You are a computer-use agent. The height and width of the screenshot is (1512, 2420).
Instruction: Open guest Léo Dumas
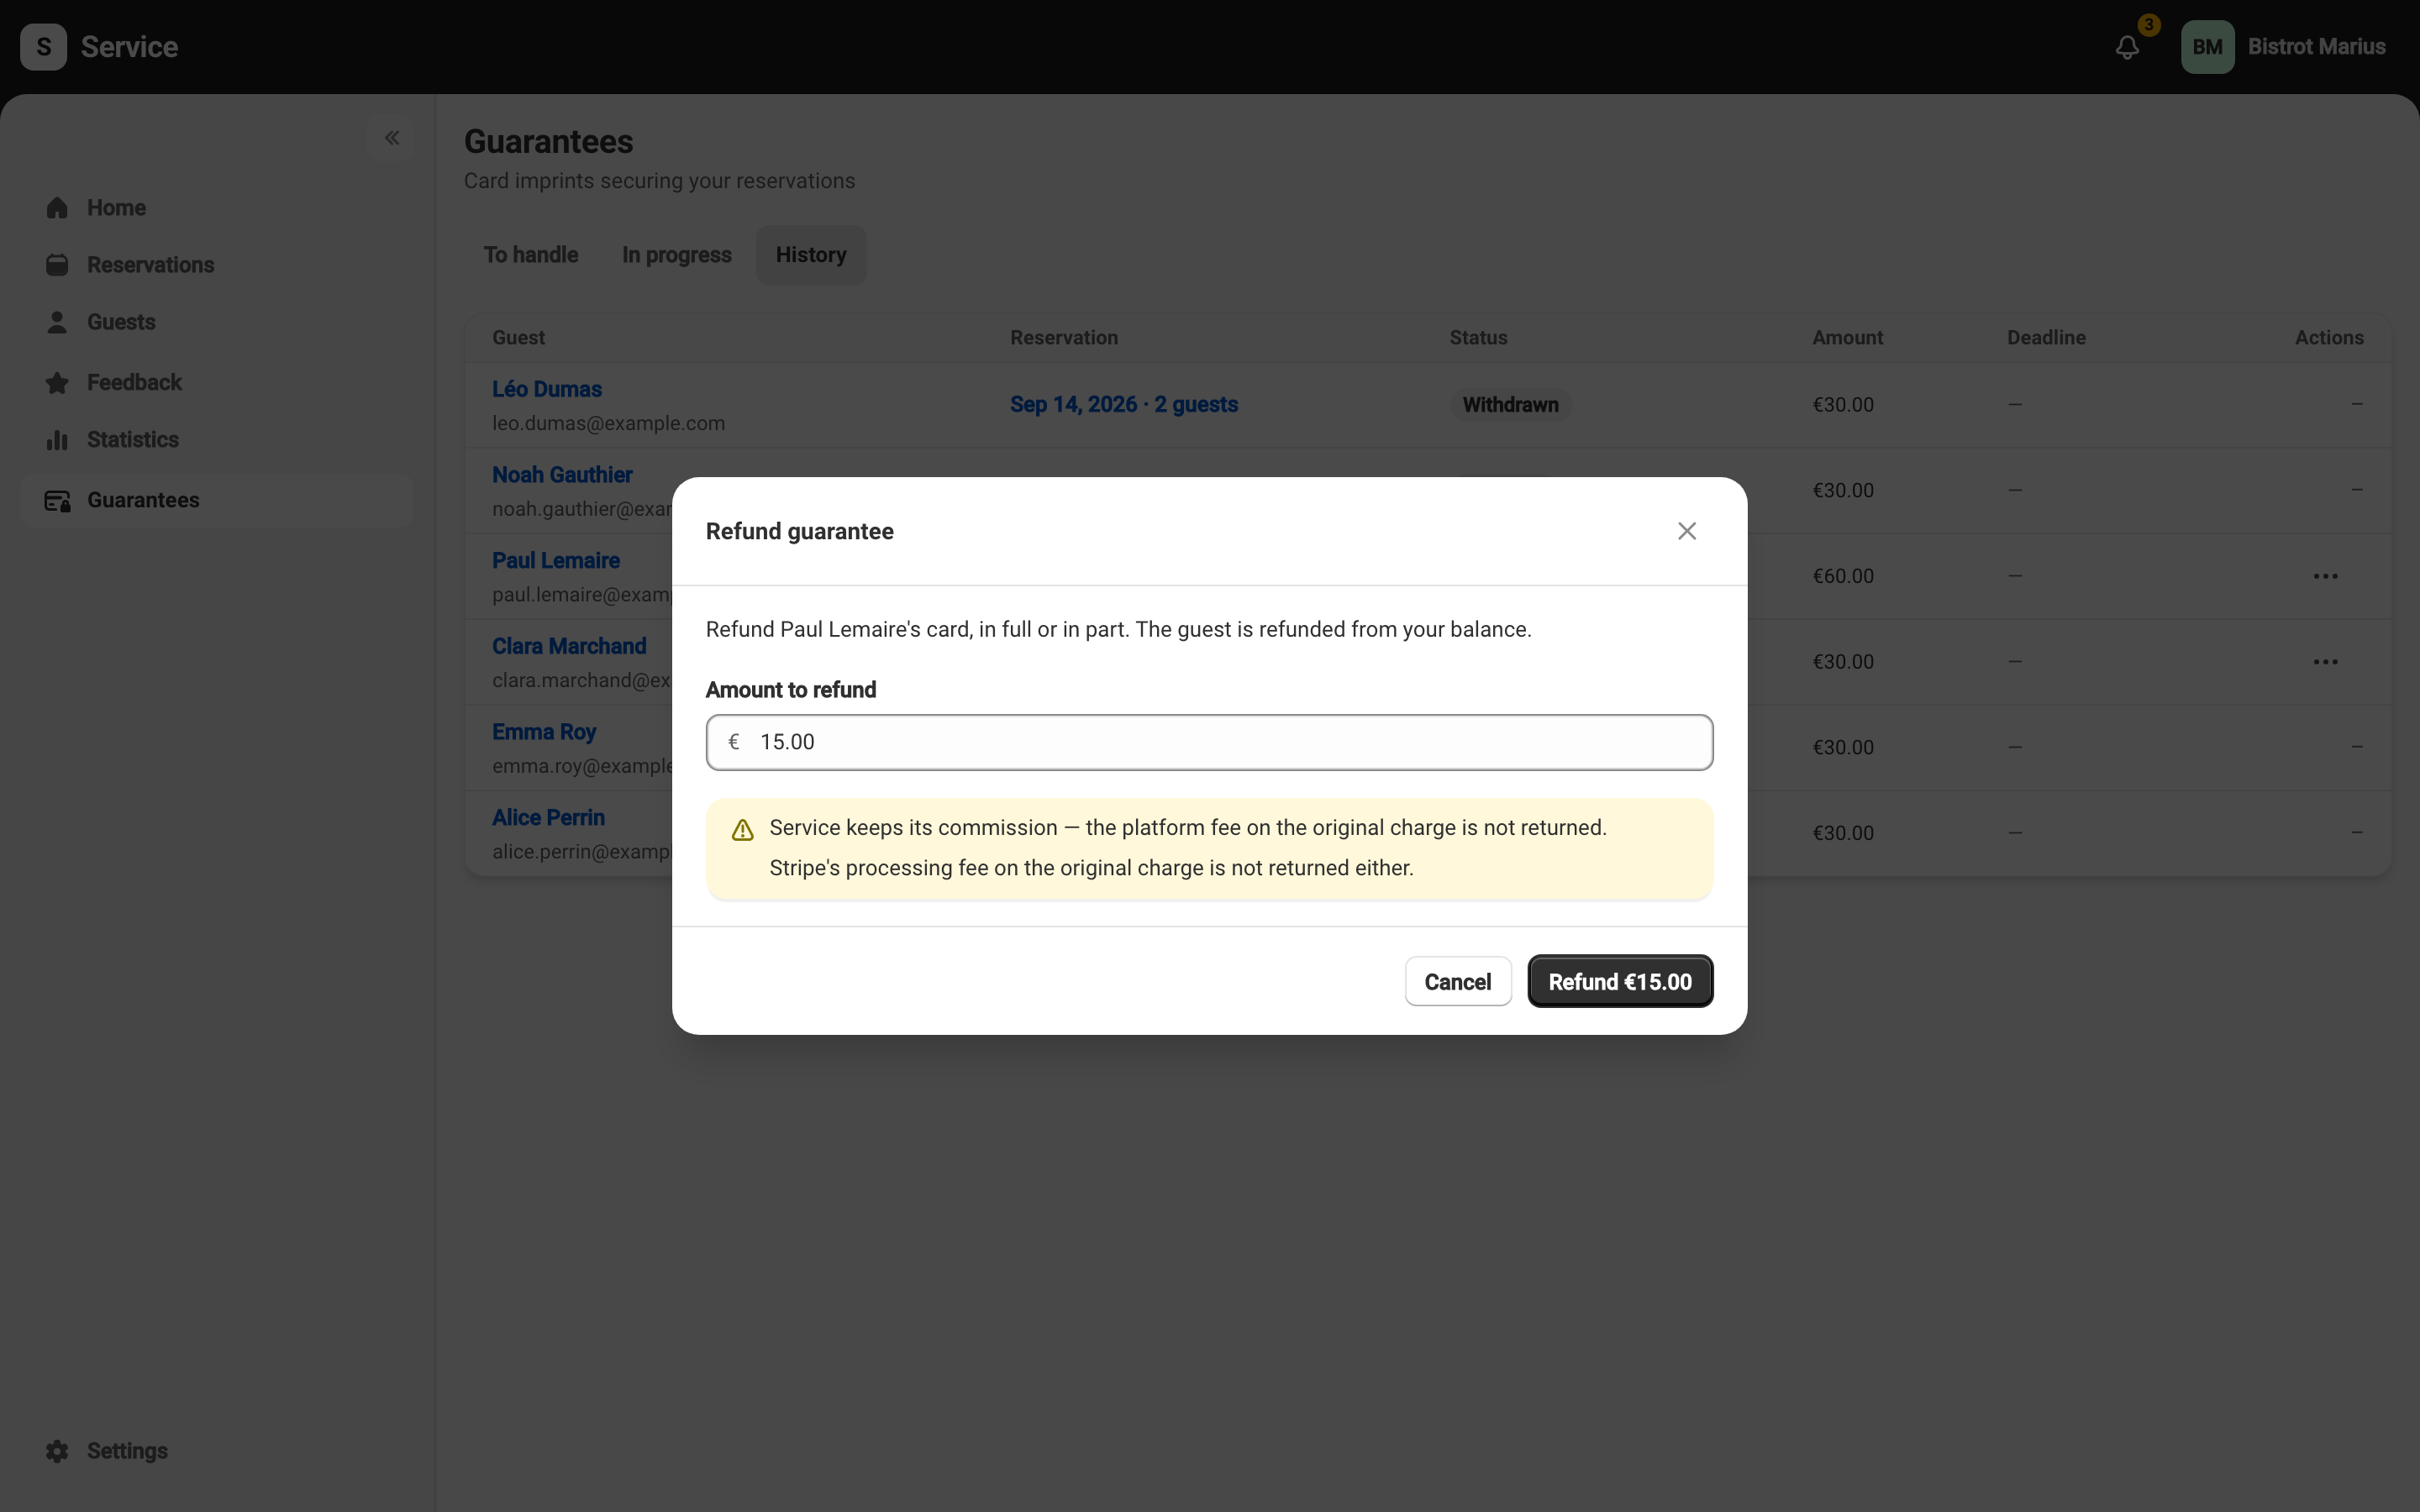point(547,389)
